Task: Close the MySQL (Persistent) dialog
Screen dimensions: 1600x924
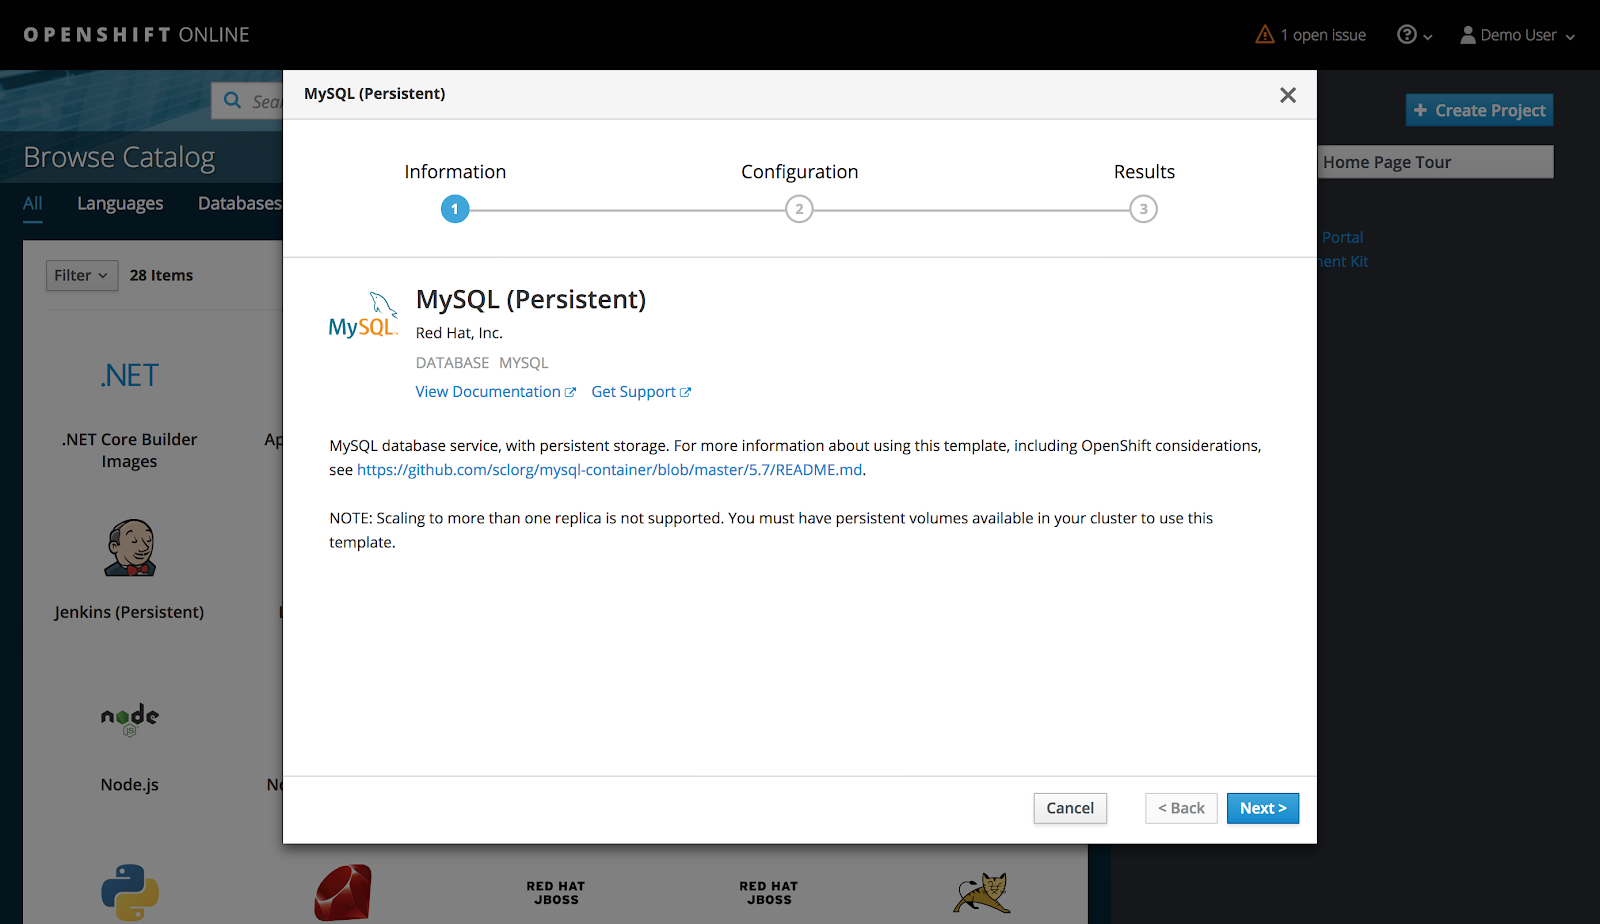Action: tap(1288, 95)
